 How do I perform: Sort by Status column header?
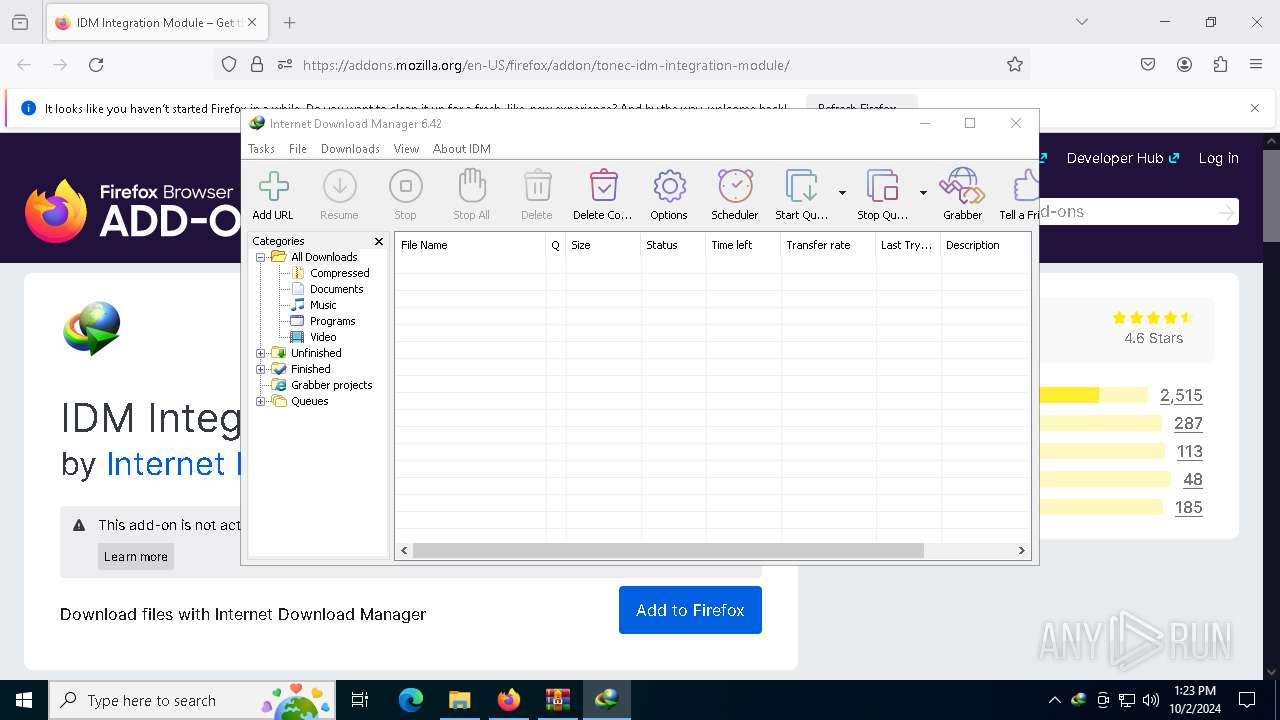pos(673,245)
